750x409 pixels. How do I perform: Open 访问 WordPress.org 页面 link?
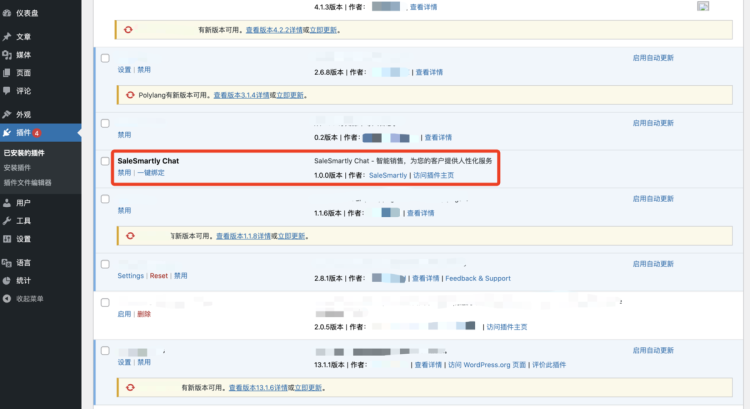coord(487,365)
